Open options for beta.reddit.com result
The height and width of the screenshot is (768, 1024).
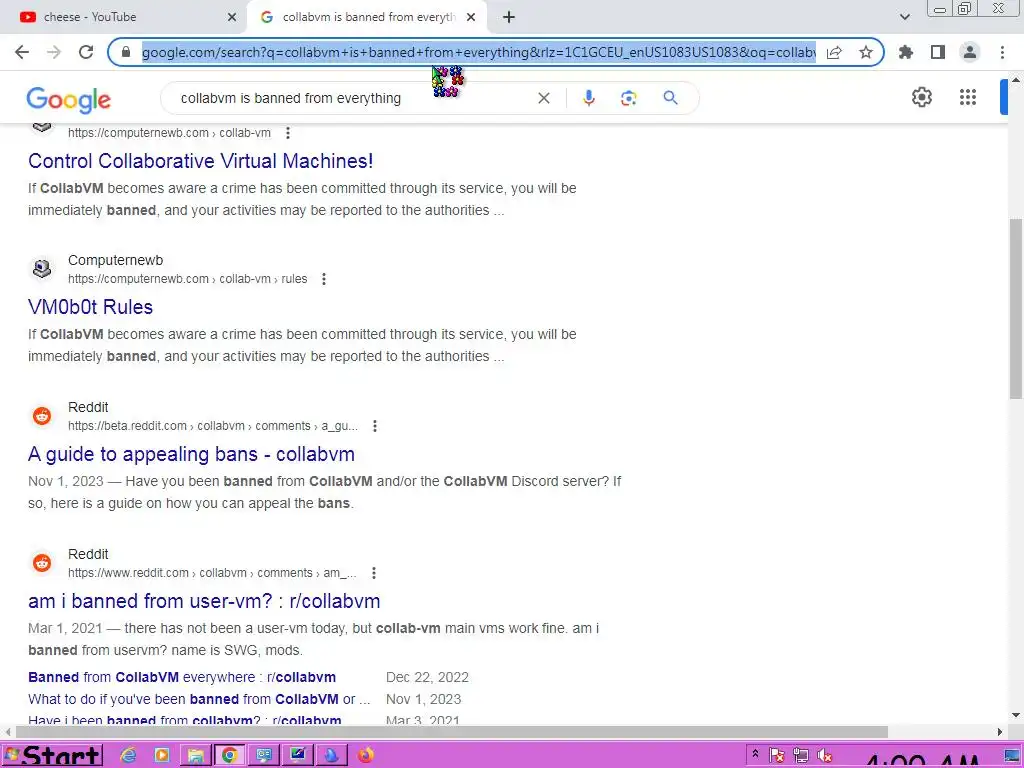pyautogui.click(x=374, y=426)
